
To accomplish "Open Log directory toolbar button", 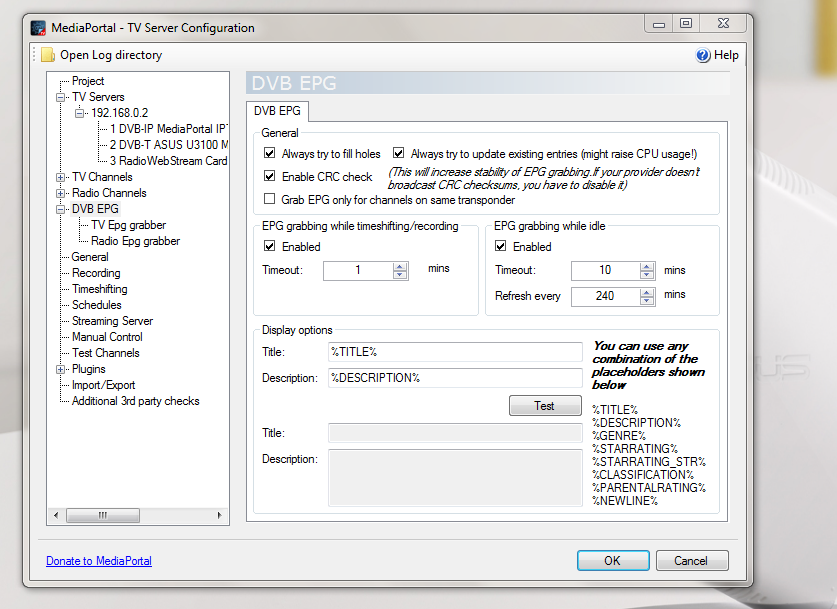I will [x=102, y=55].
